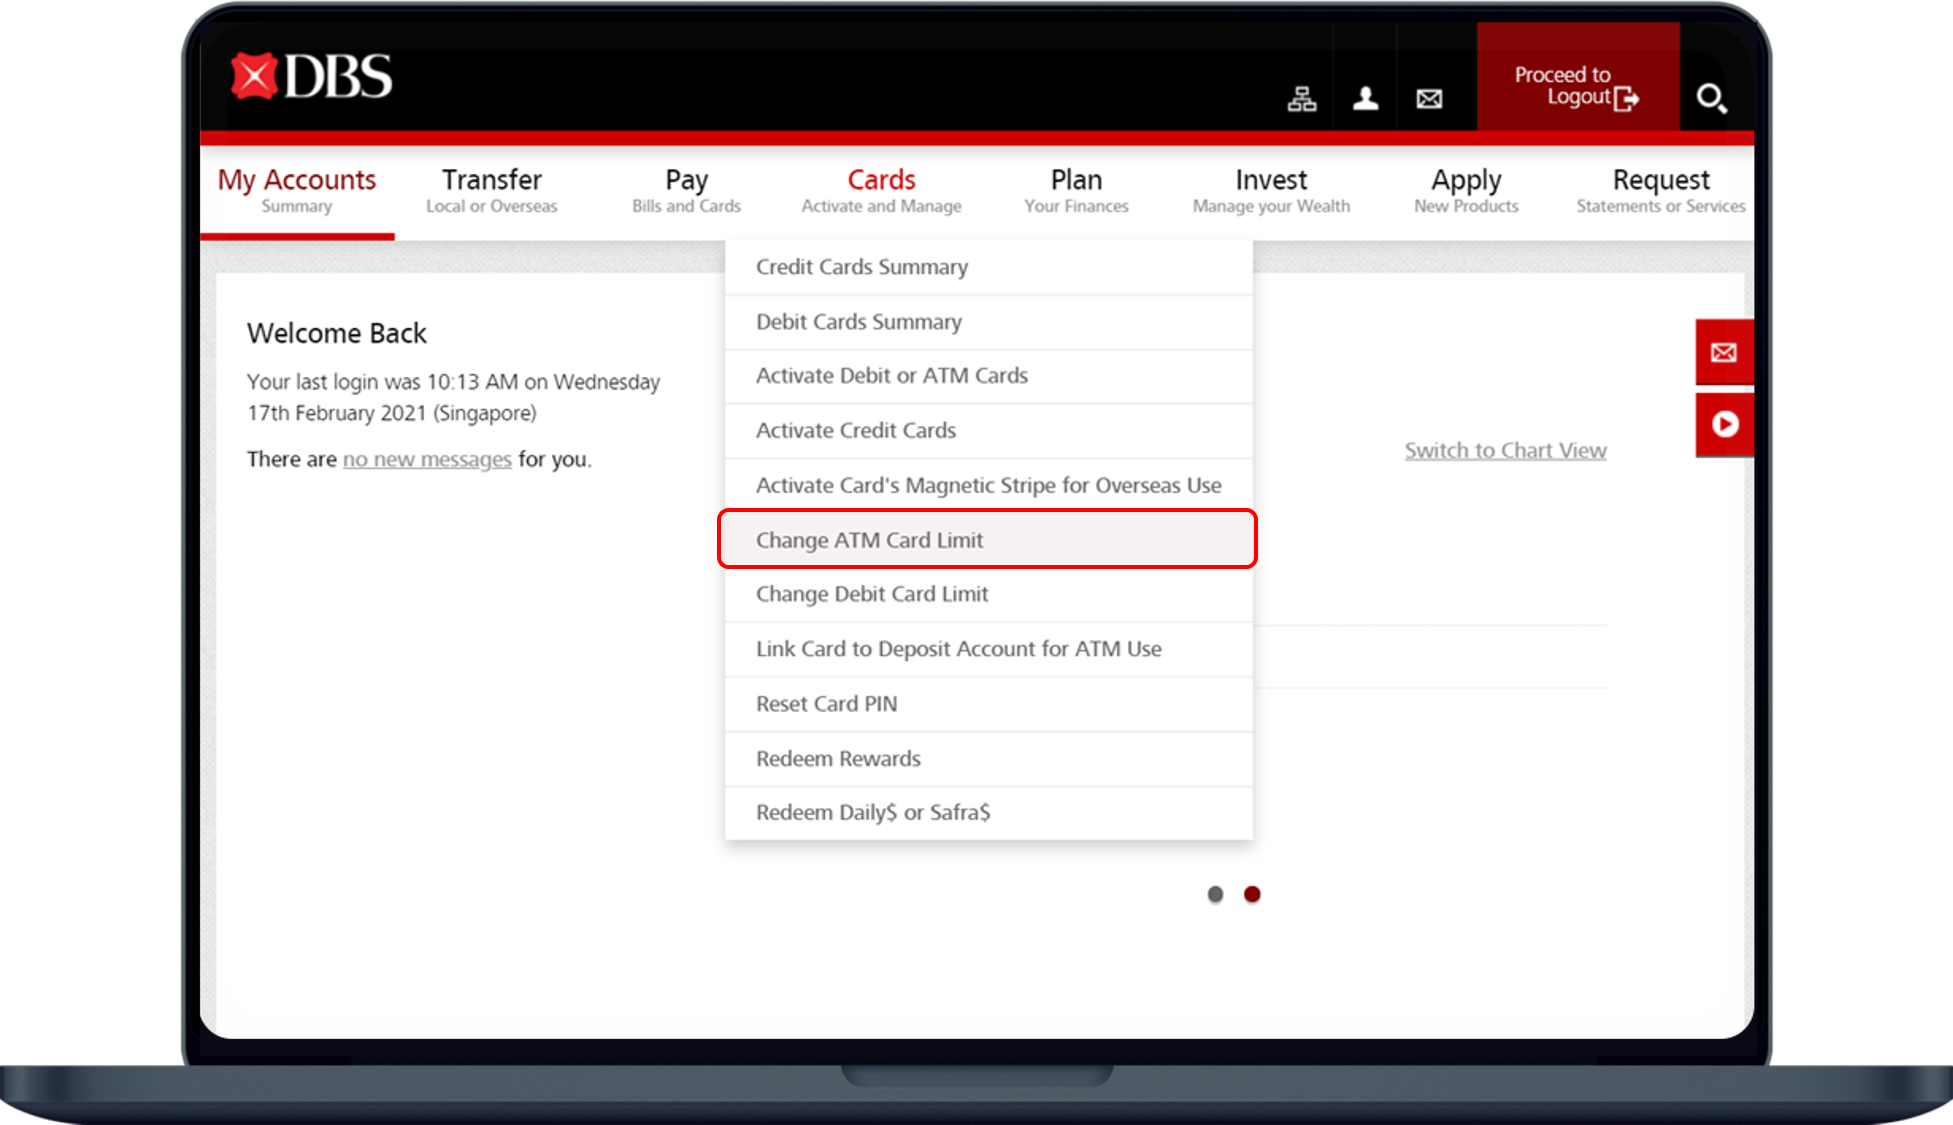Click Reset Card PIN menu entry
The image size is (1953, 1125).
click(x=828, y=703)
